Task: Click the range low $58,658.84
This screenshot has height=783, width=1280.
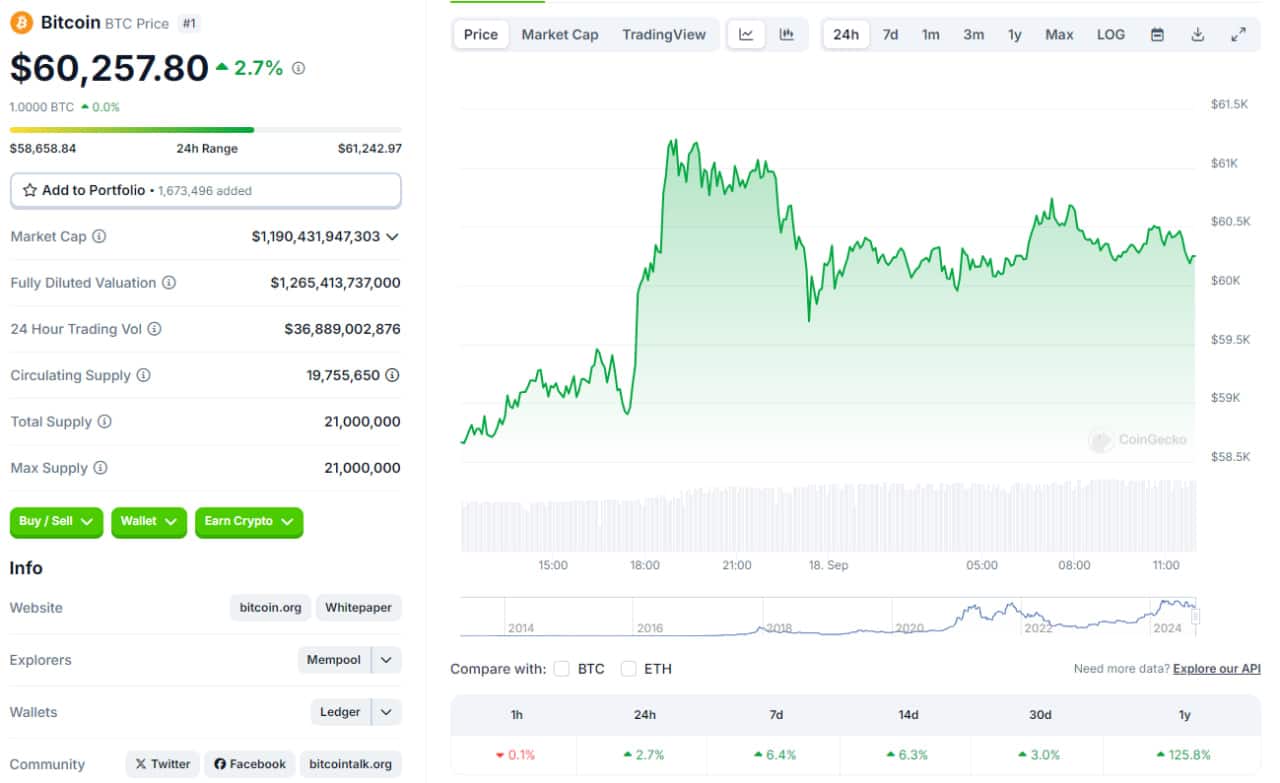Action: (x=43, y=148)
